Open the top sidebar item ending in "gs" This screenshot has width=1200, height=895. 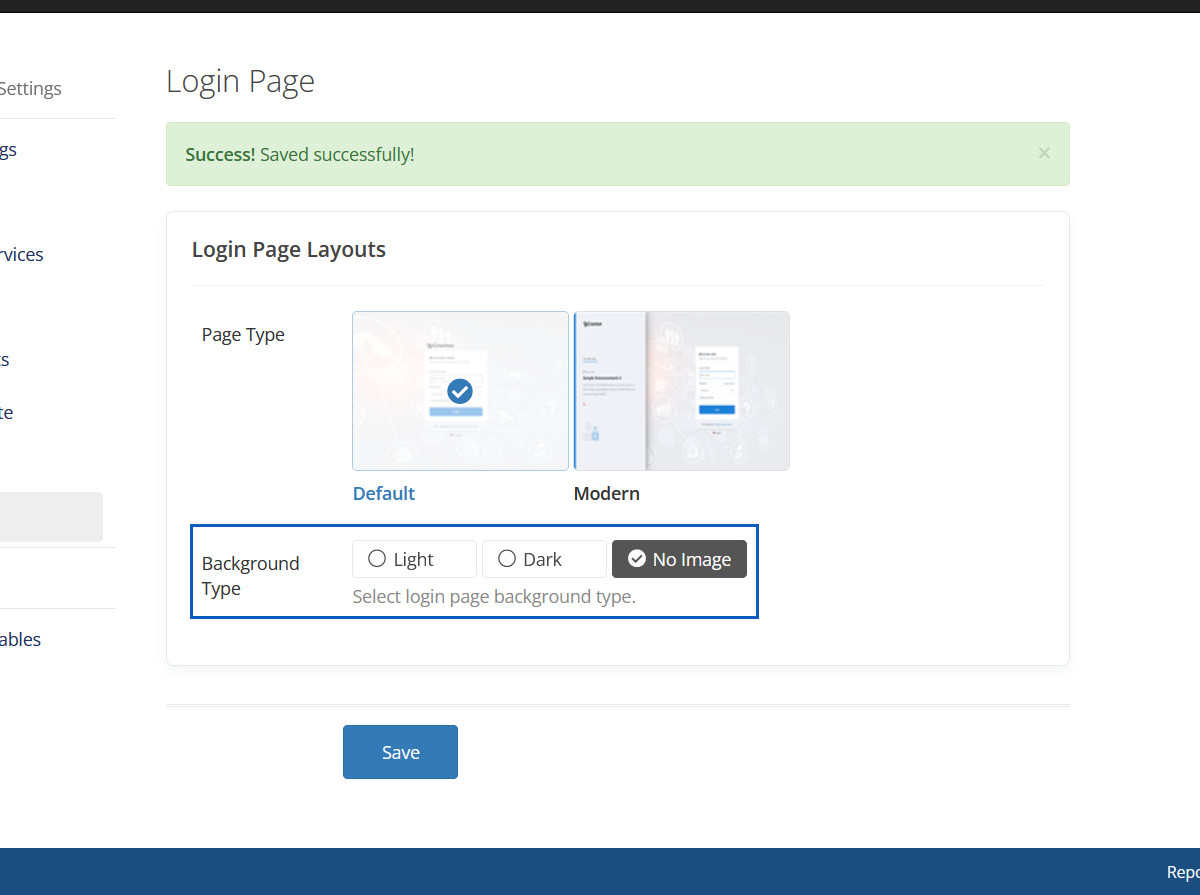[x=8, y=150]
